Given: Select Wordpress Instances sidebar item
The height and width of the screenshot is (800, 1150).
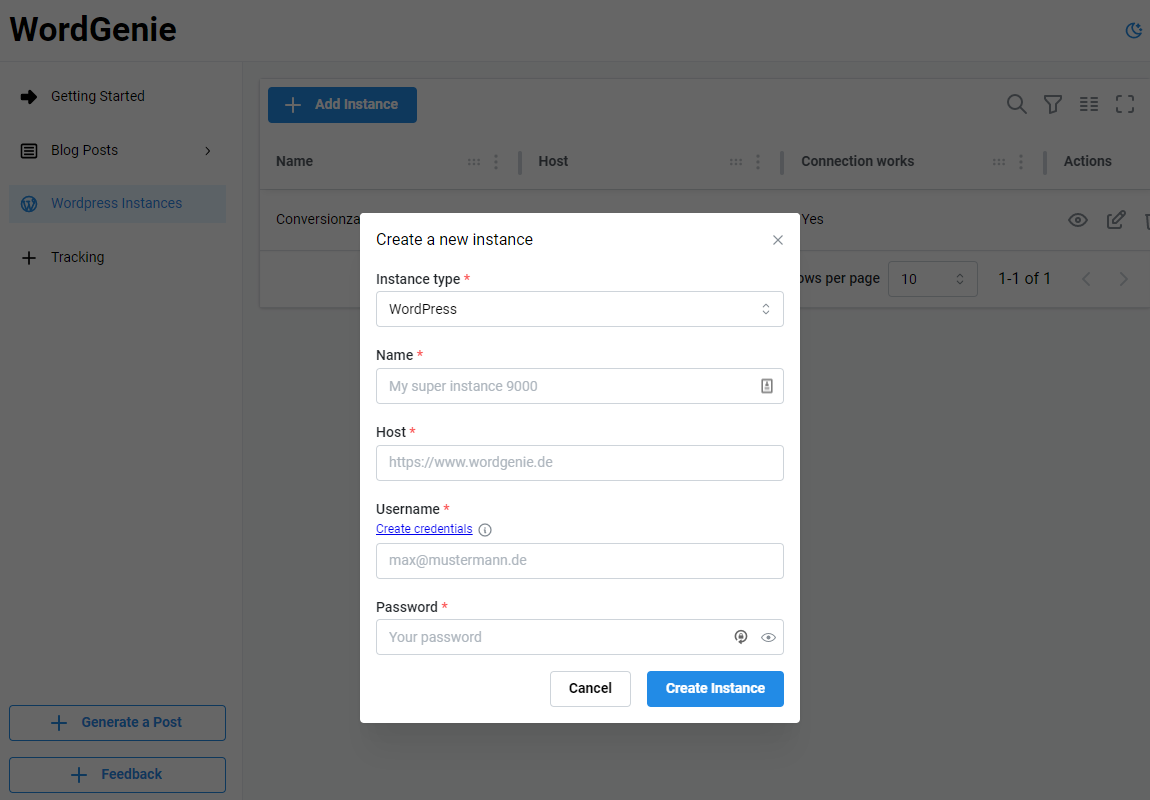Looking at the screenshot, I should 117,204.
